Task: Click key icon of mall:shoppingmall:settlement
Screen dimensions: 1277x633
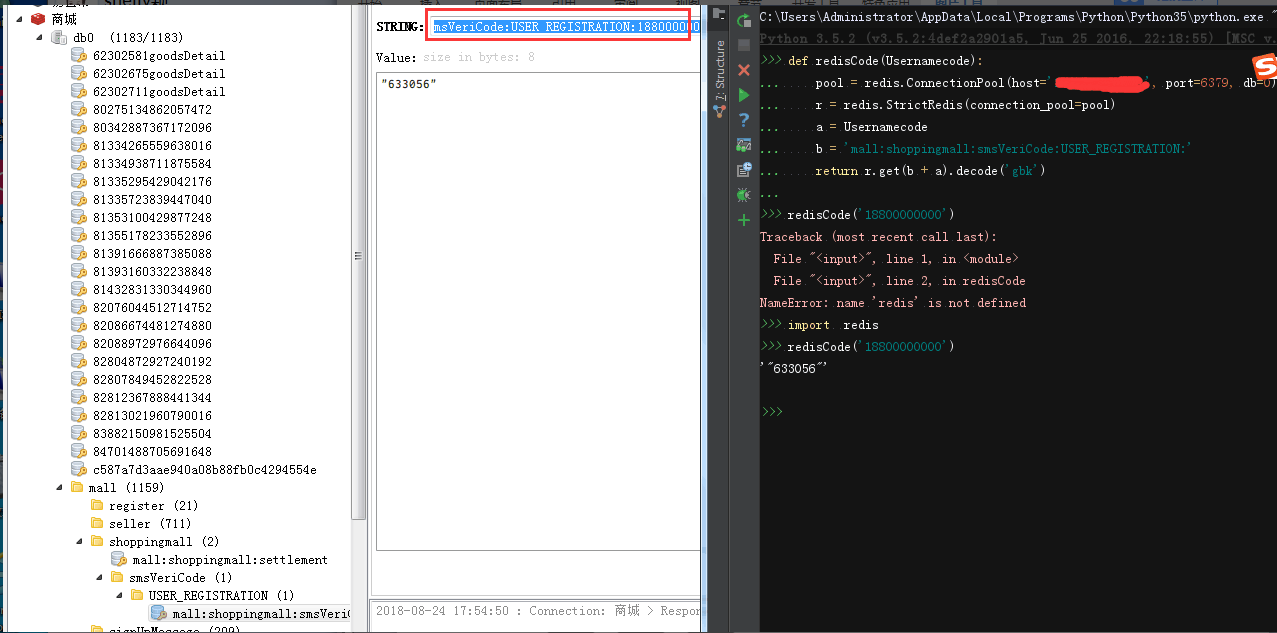Action: (119, 559)
